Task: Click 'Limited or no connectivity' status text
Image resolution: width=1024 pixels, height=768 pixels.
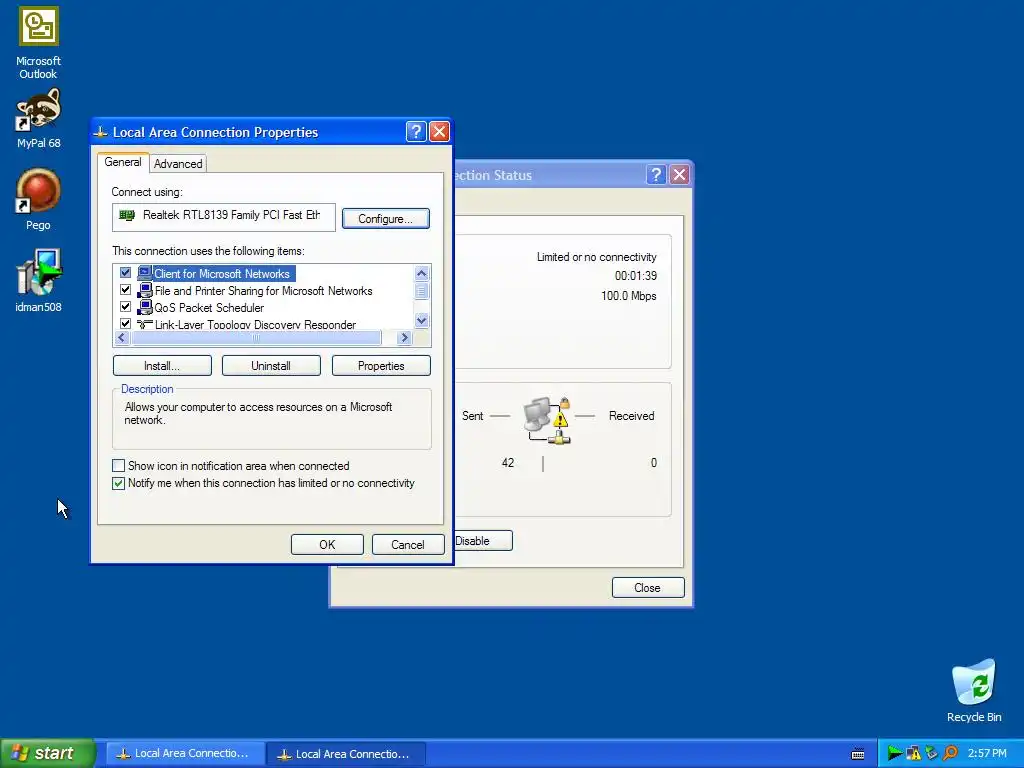Action: coord(596,257)
